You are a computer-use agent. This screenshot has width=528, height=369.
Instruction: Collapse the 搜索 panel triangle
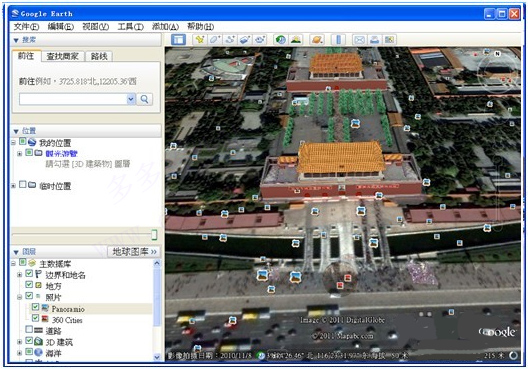(16, 40)
